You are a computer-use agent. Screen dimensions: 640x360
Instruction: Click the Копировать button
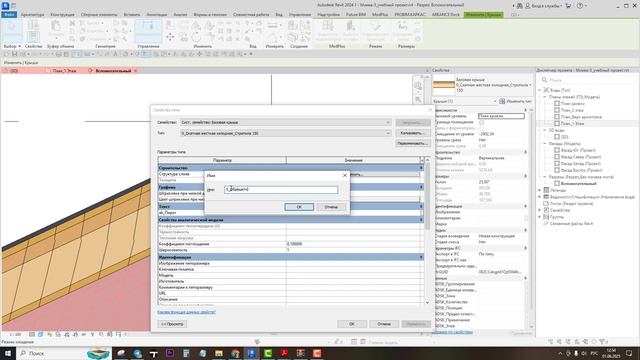pyautogui.click(x=412, y=133)
